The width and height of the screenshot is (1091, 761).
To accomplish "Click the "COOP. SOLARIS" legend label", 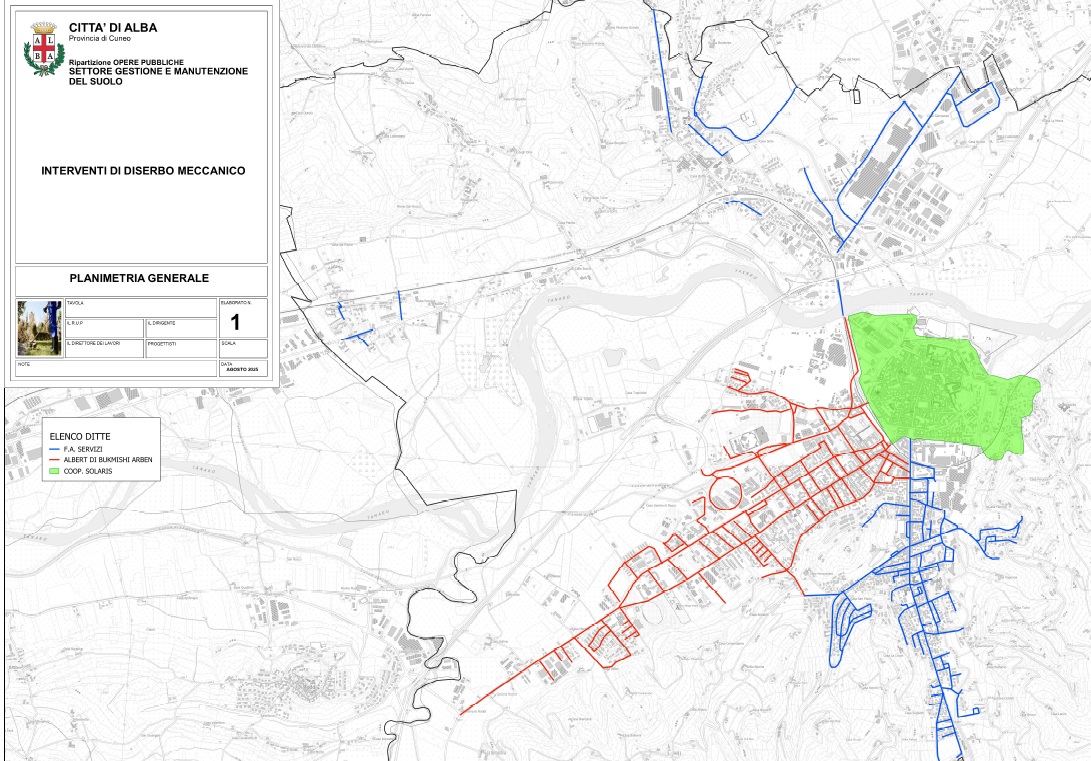I will [x=88, y=472].
